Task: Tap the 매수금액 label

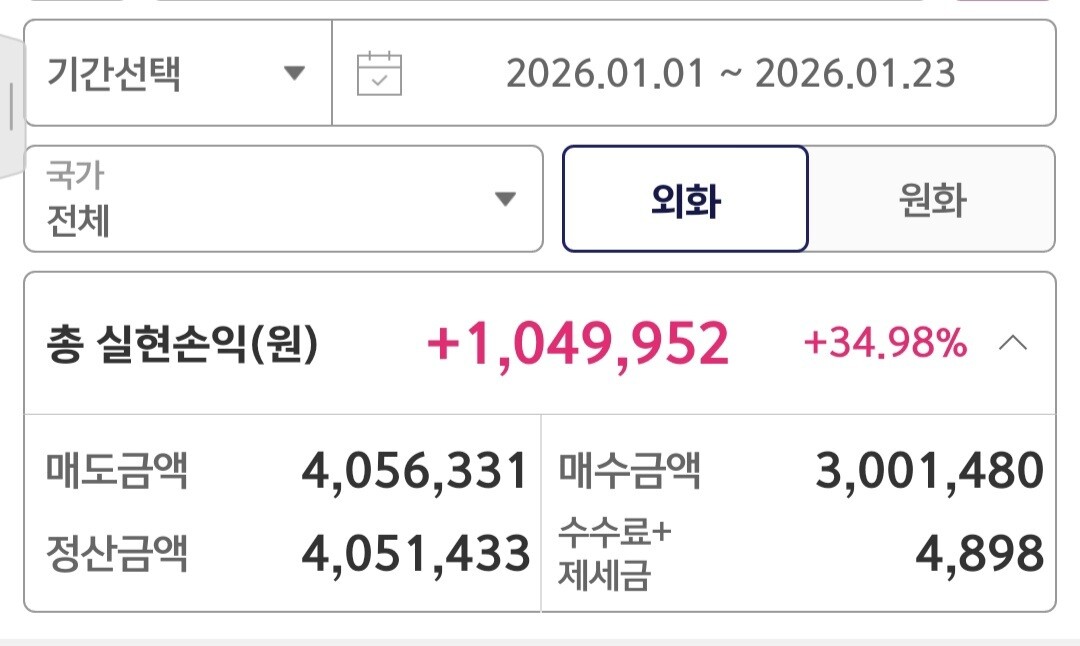Action: coord(629,470)
